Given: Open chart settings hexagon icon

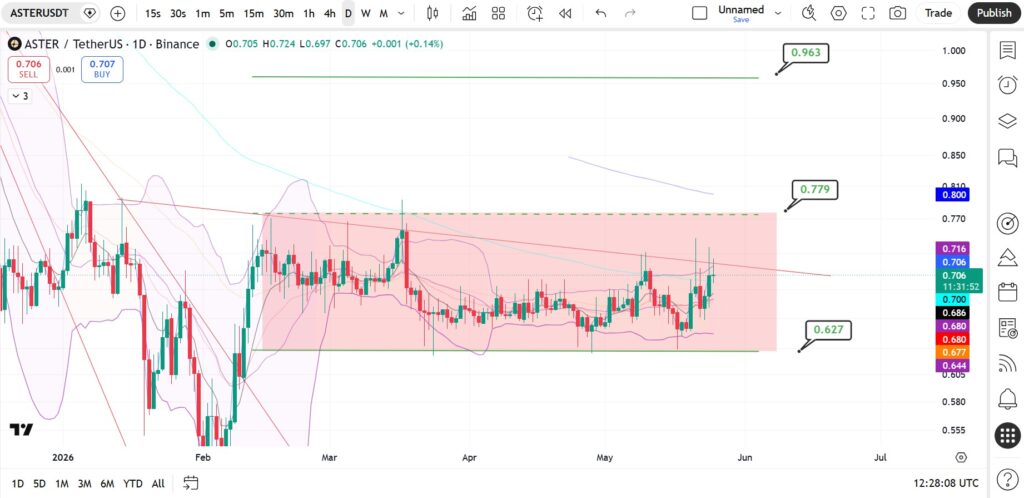Looking at the screenshot, I should click(839, 13).
